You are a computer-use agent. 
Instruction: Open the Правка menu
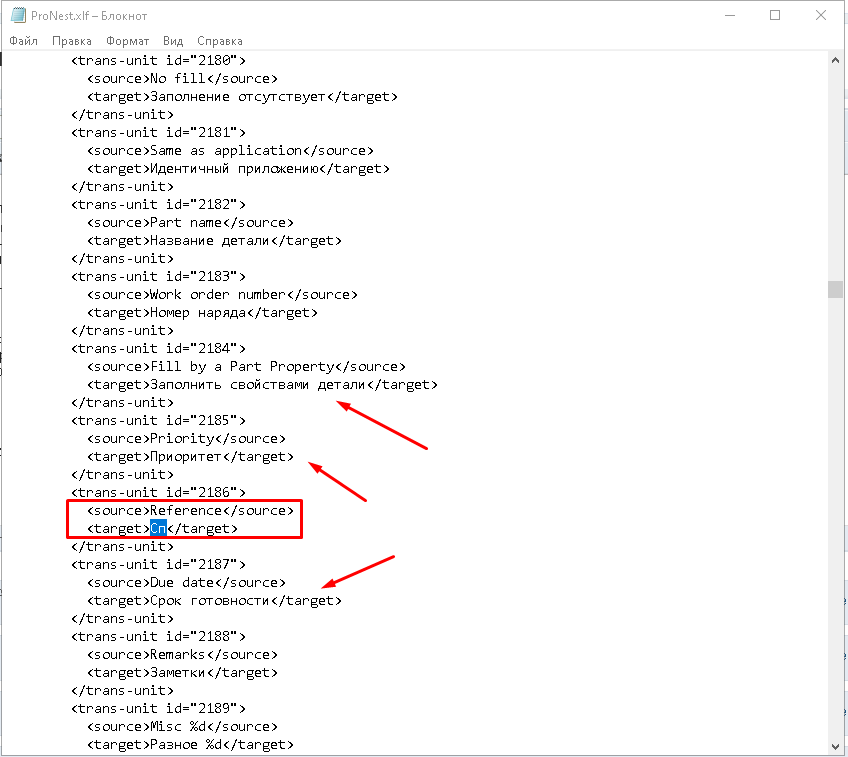pos(71,41)
